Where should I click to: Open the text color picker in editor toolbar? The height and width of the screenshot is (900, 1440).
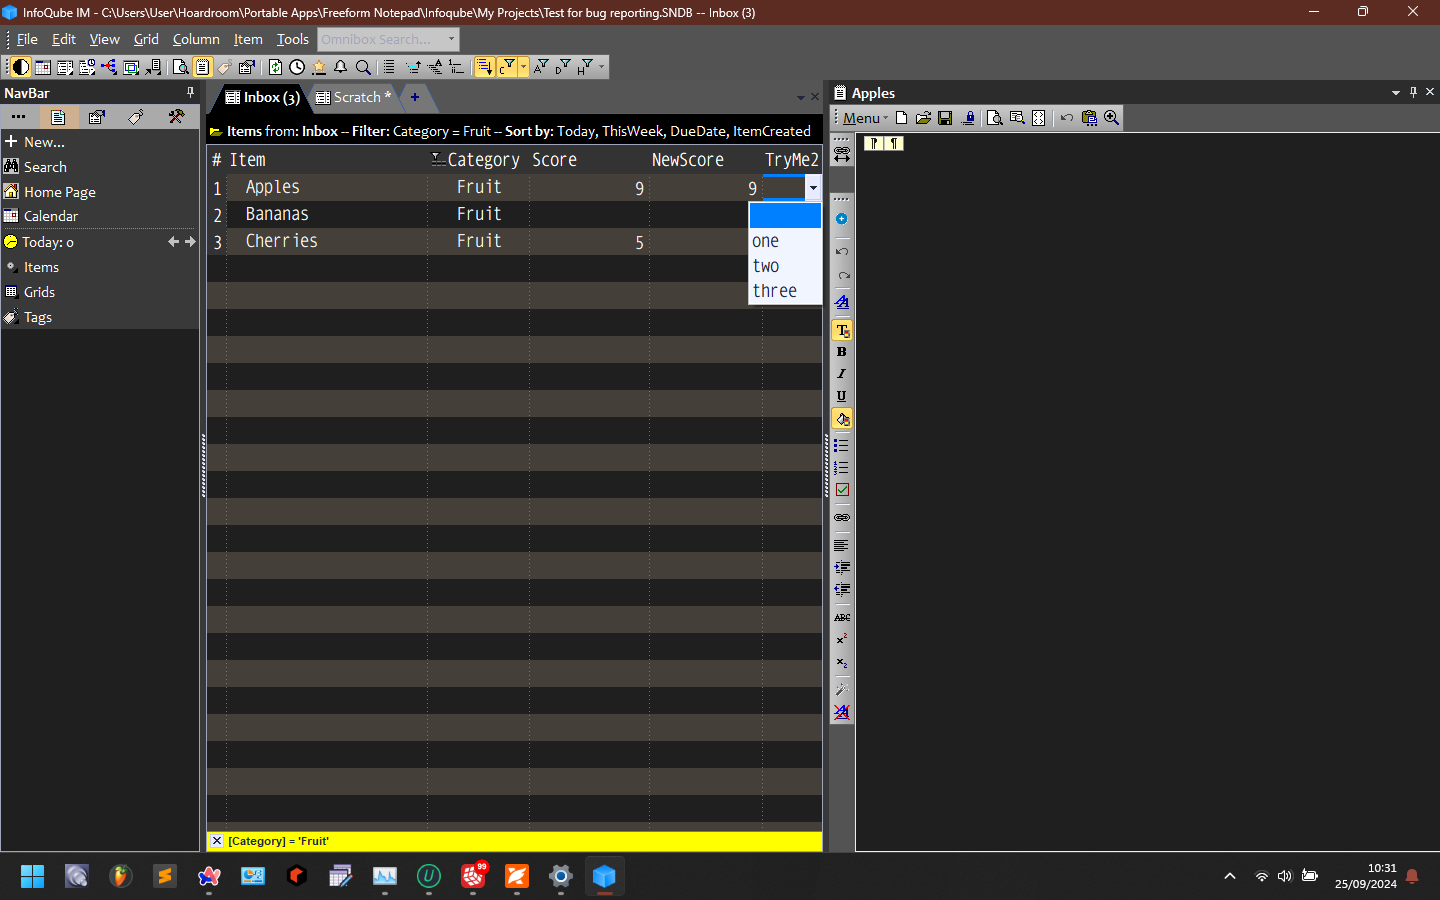[x=842, y=330]
